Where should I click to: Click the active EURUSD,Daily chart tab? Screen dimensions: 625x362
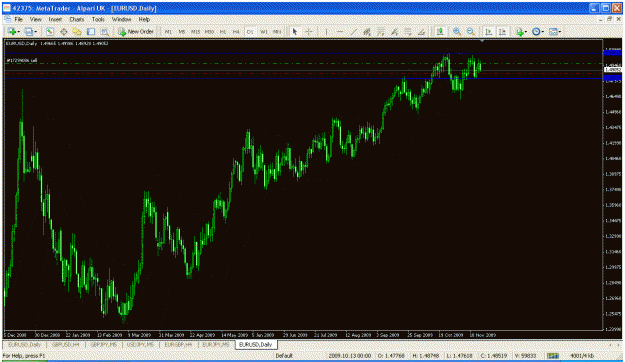256,344
